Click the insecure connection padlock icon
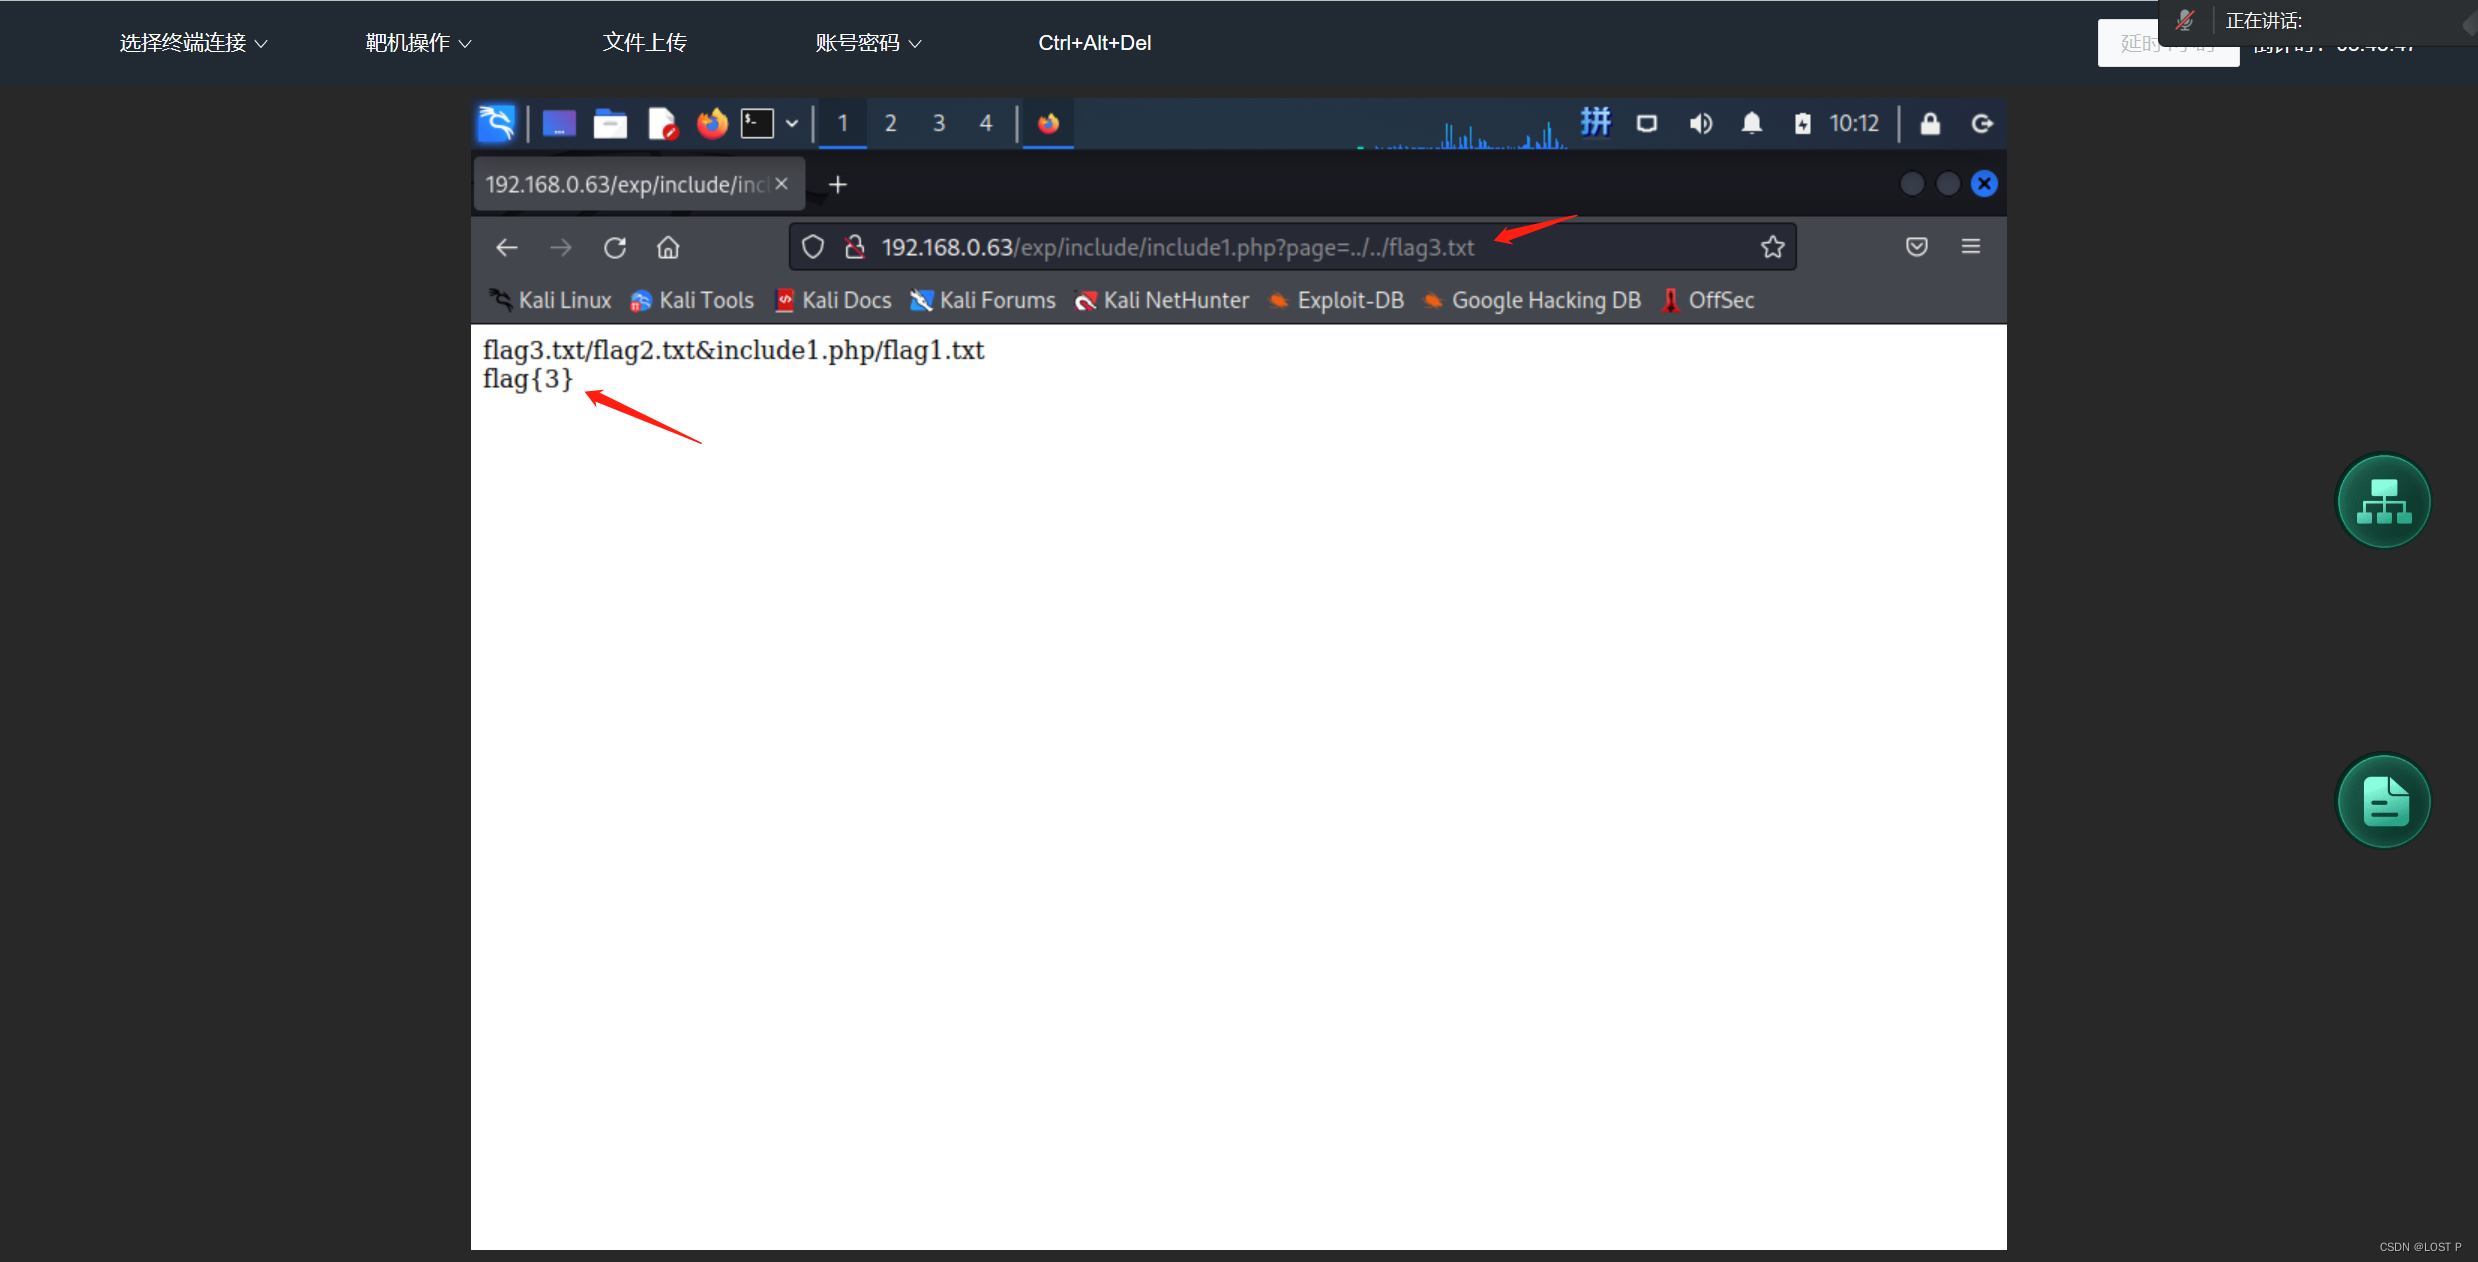Image resolution: width=2478 pixels, height=1262 pixels. click(854, 247)
